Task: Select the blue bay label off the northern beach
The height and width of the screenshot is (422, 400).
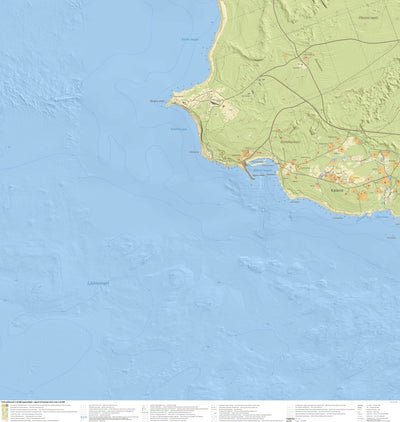Action: pyautogui.click(x=190, y=39)
